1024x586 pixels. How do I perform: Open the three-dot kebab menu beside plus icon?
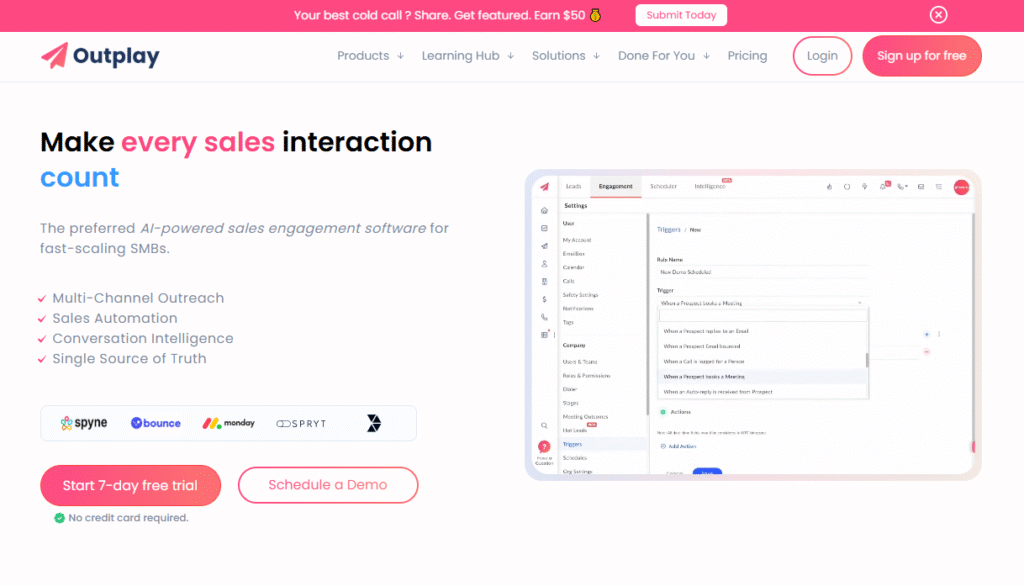click(x=939, y=334)
